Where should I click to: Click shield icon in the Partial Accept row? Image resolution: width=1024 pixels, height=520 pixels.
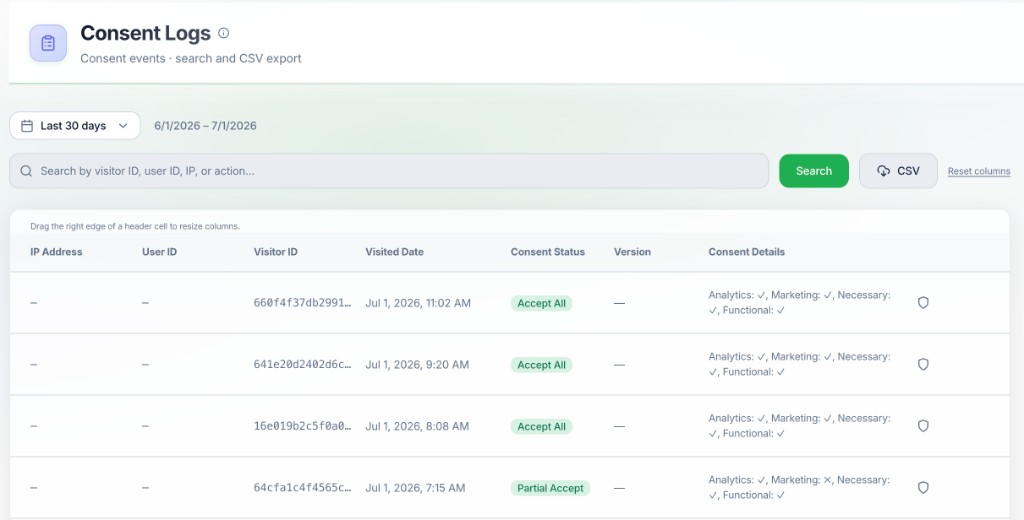(x=923, y=487)
